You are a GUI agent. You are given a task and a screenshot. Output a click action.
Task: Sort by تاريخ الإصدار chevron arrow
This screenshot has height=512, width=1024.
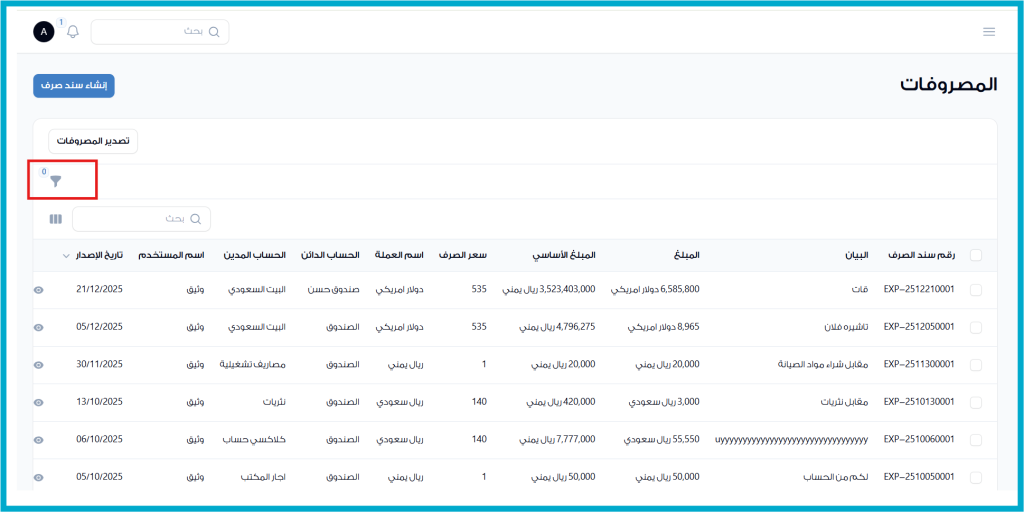click(66, 256)
